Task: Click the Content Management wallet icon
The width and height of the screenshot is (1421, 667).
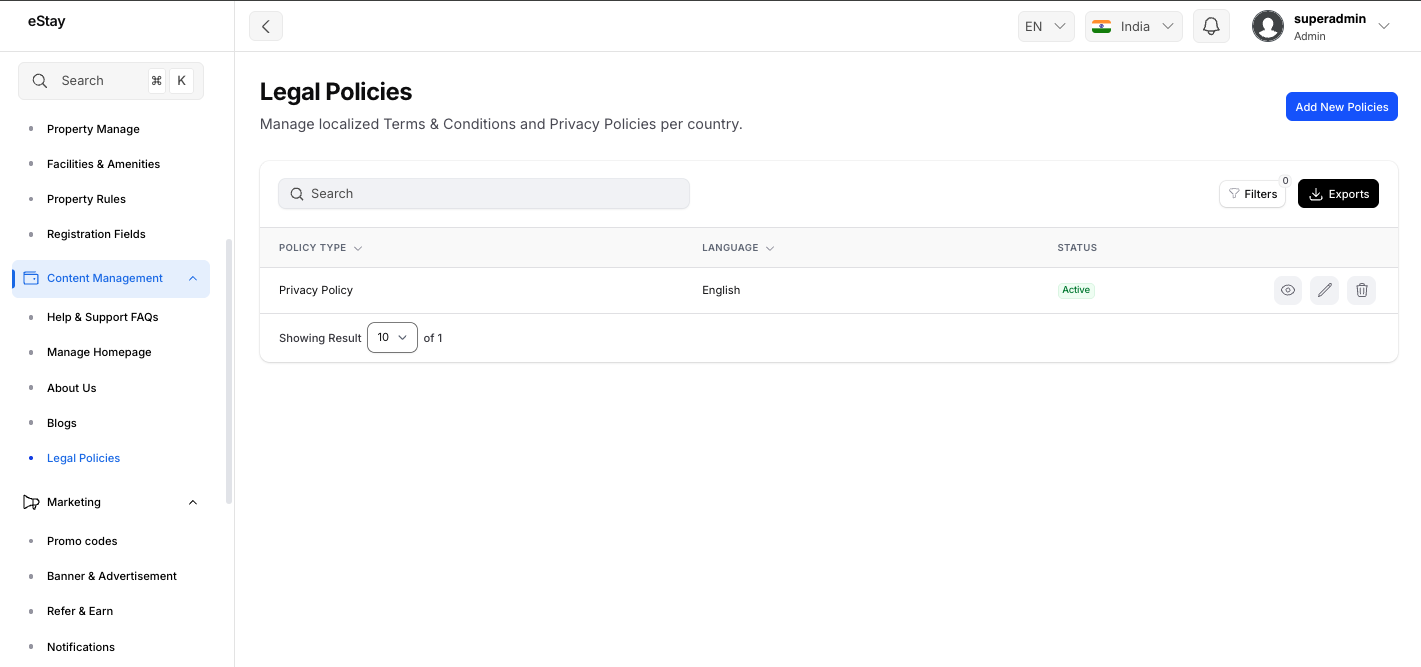Action: click(x=31, y=278)
